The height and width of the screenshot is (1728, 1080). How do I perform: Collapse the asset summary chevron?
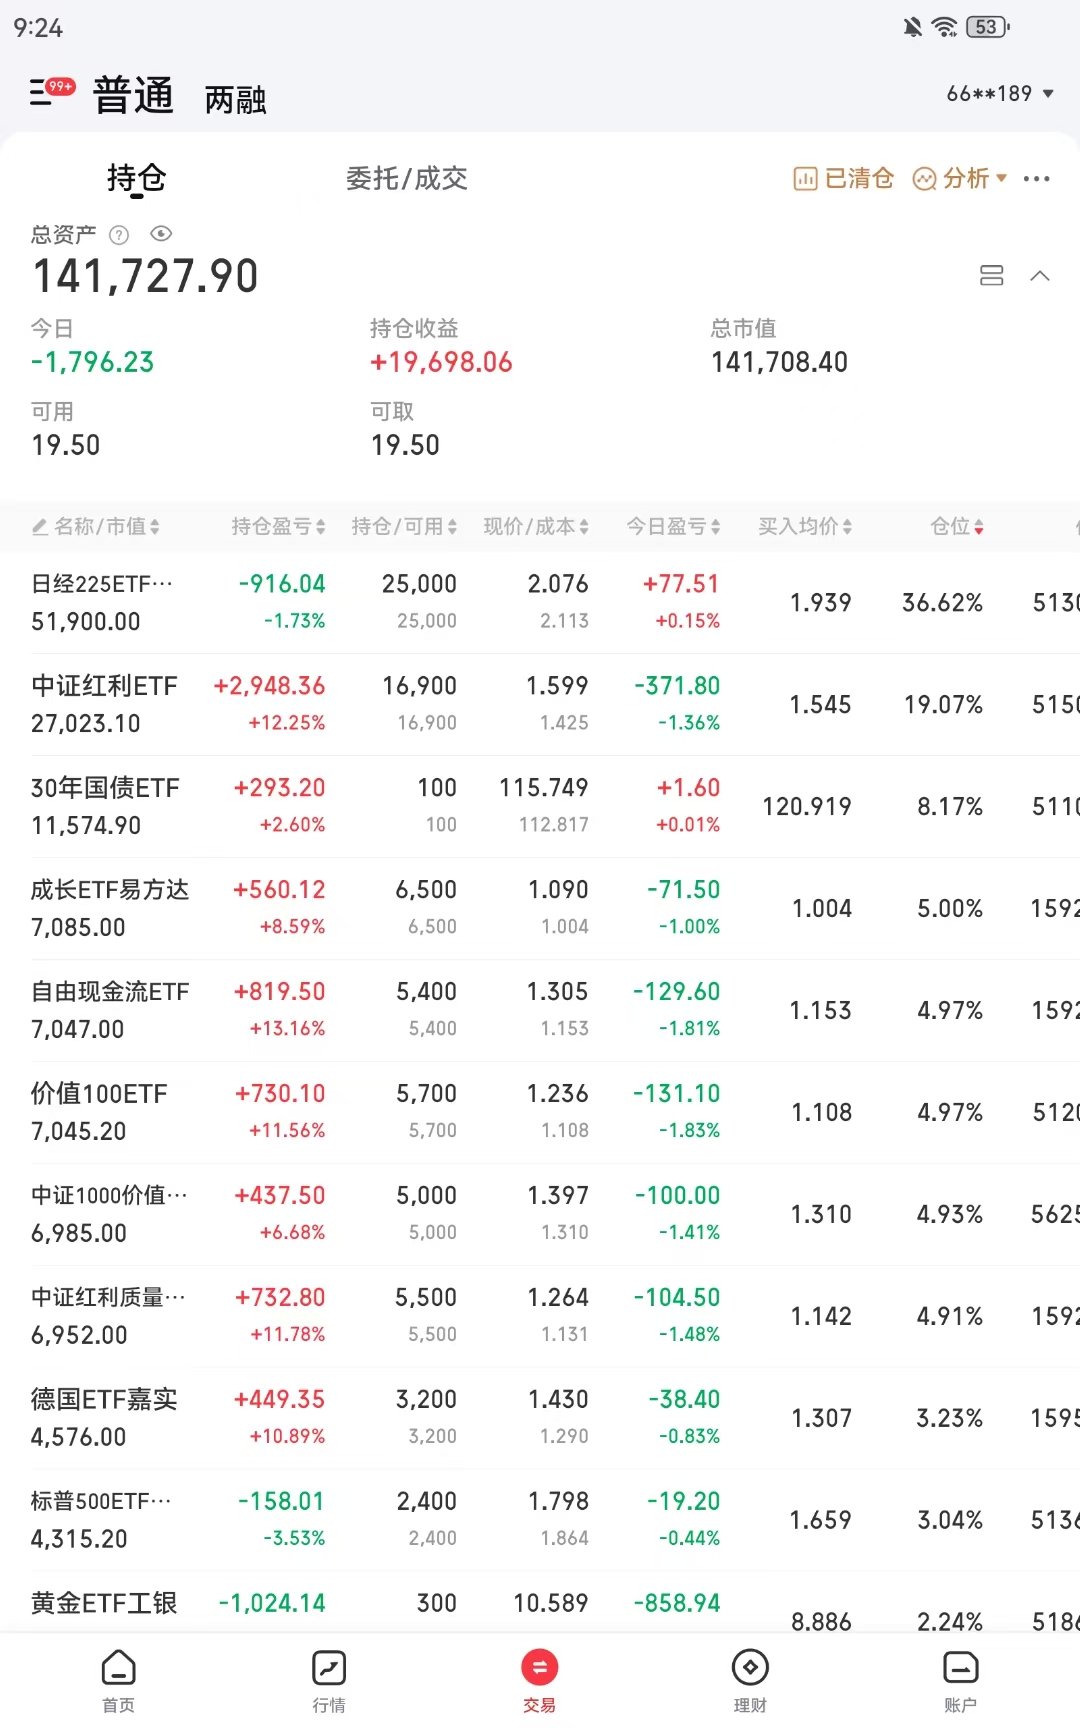(1040, 276)
